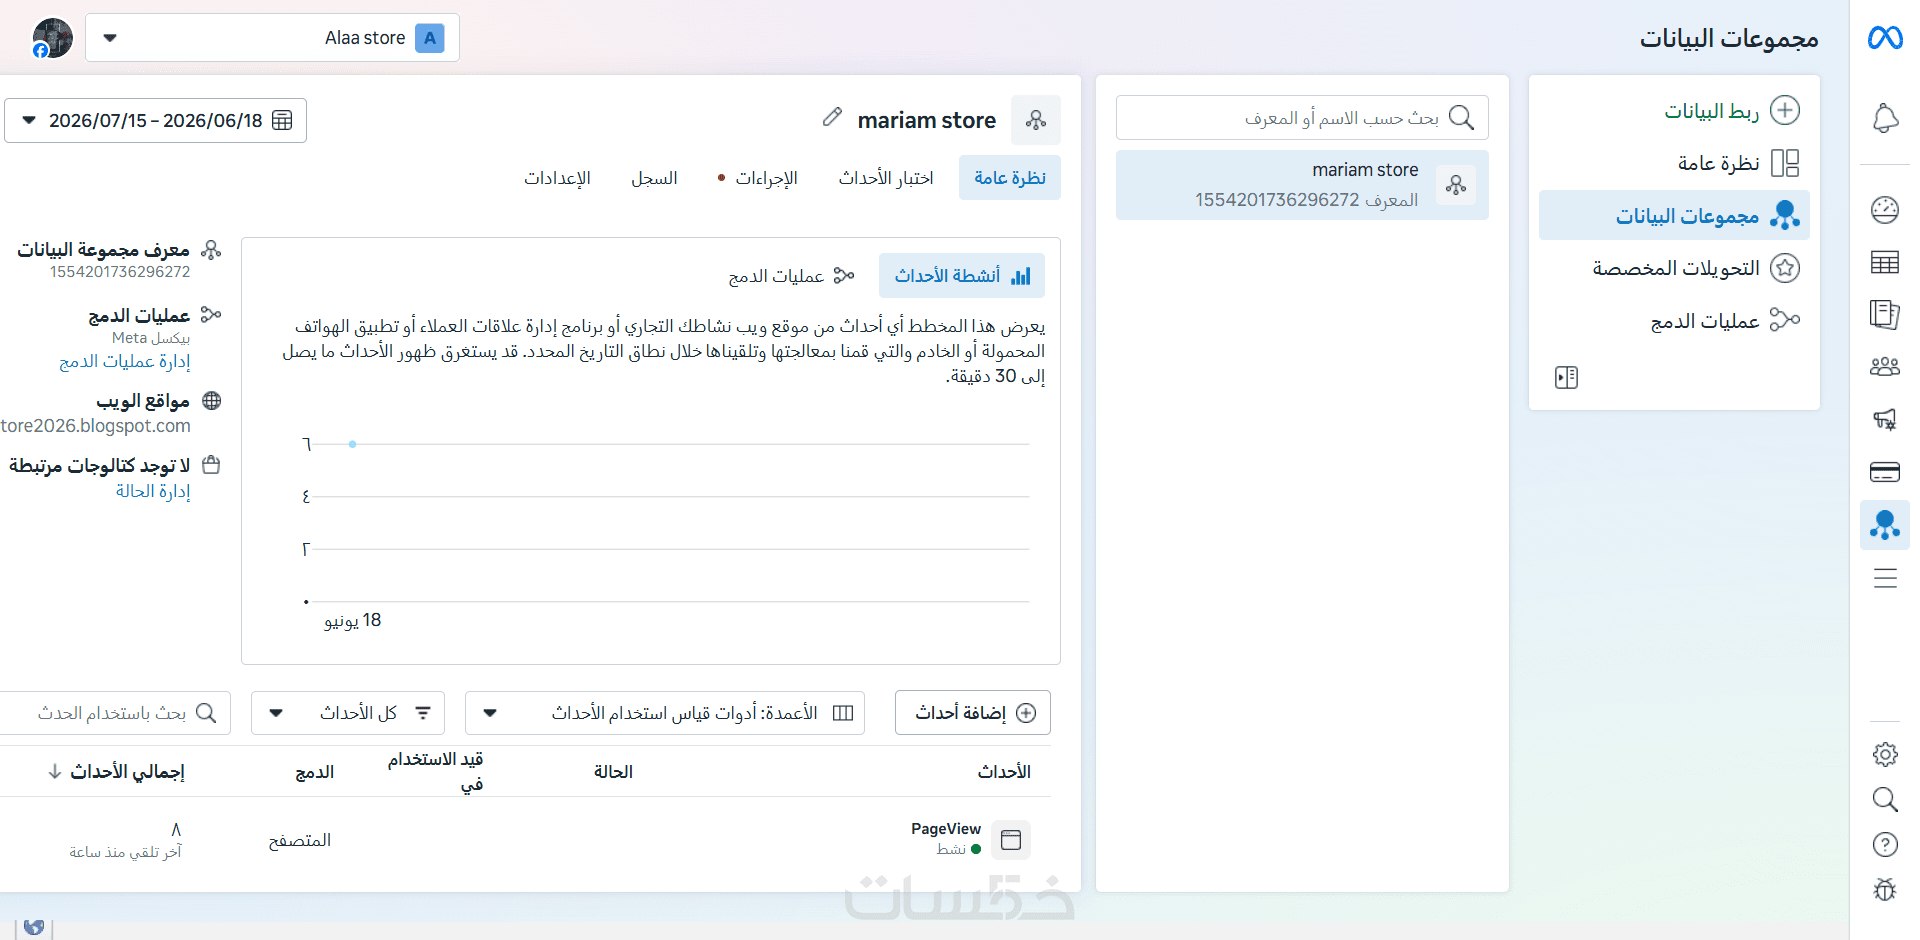Click the قيد الاستخدام في column header

tap(436, 772)
